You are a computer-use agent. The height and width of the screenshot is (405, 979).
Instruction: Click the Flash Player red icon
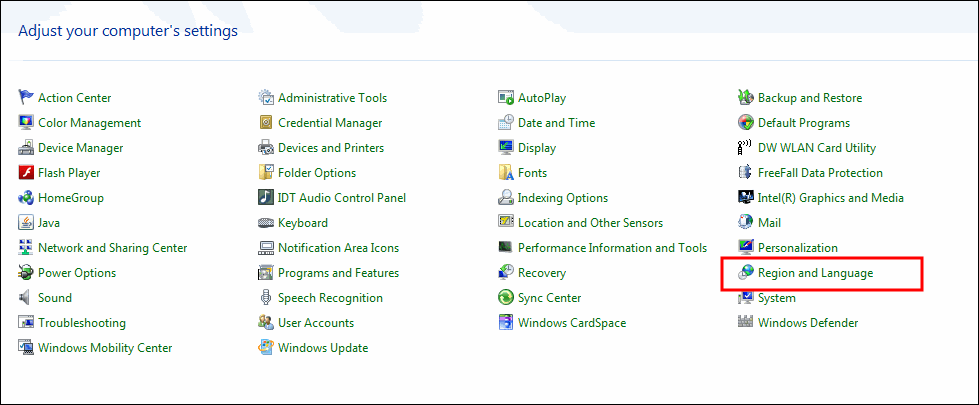tap(26, 172)
